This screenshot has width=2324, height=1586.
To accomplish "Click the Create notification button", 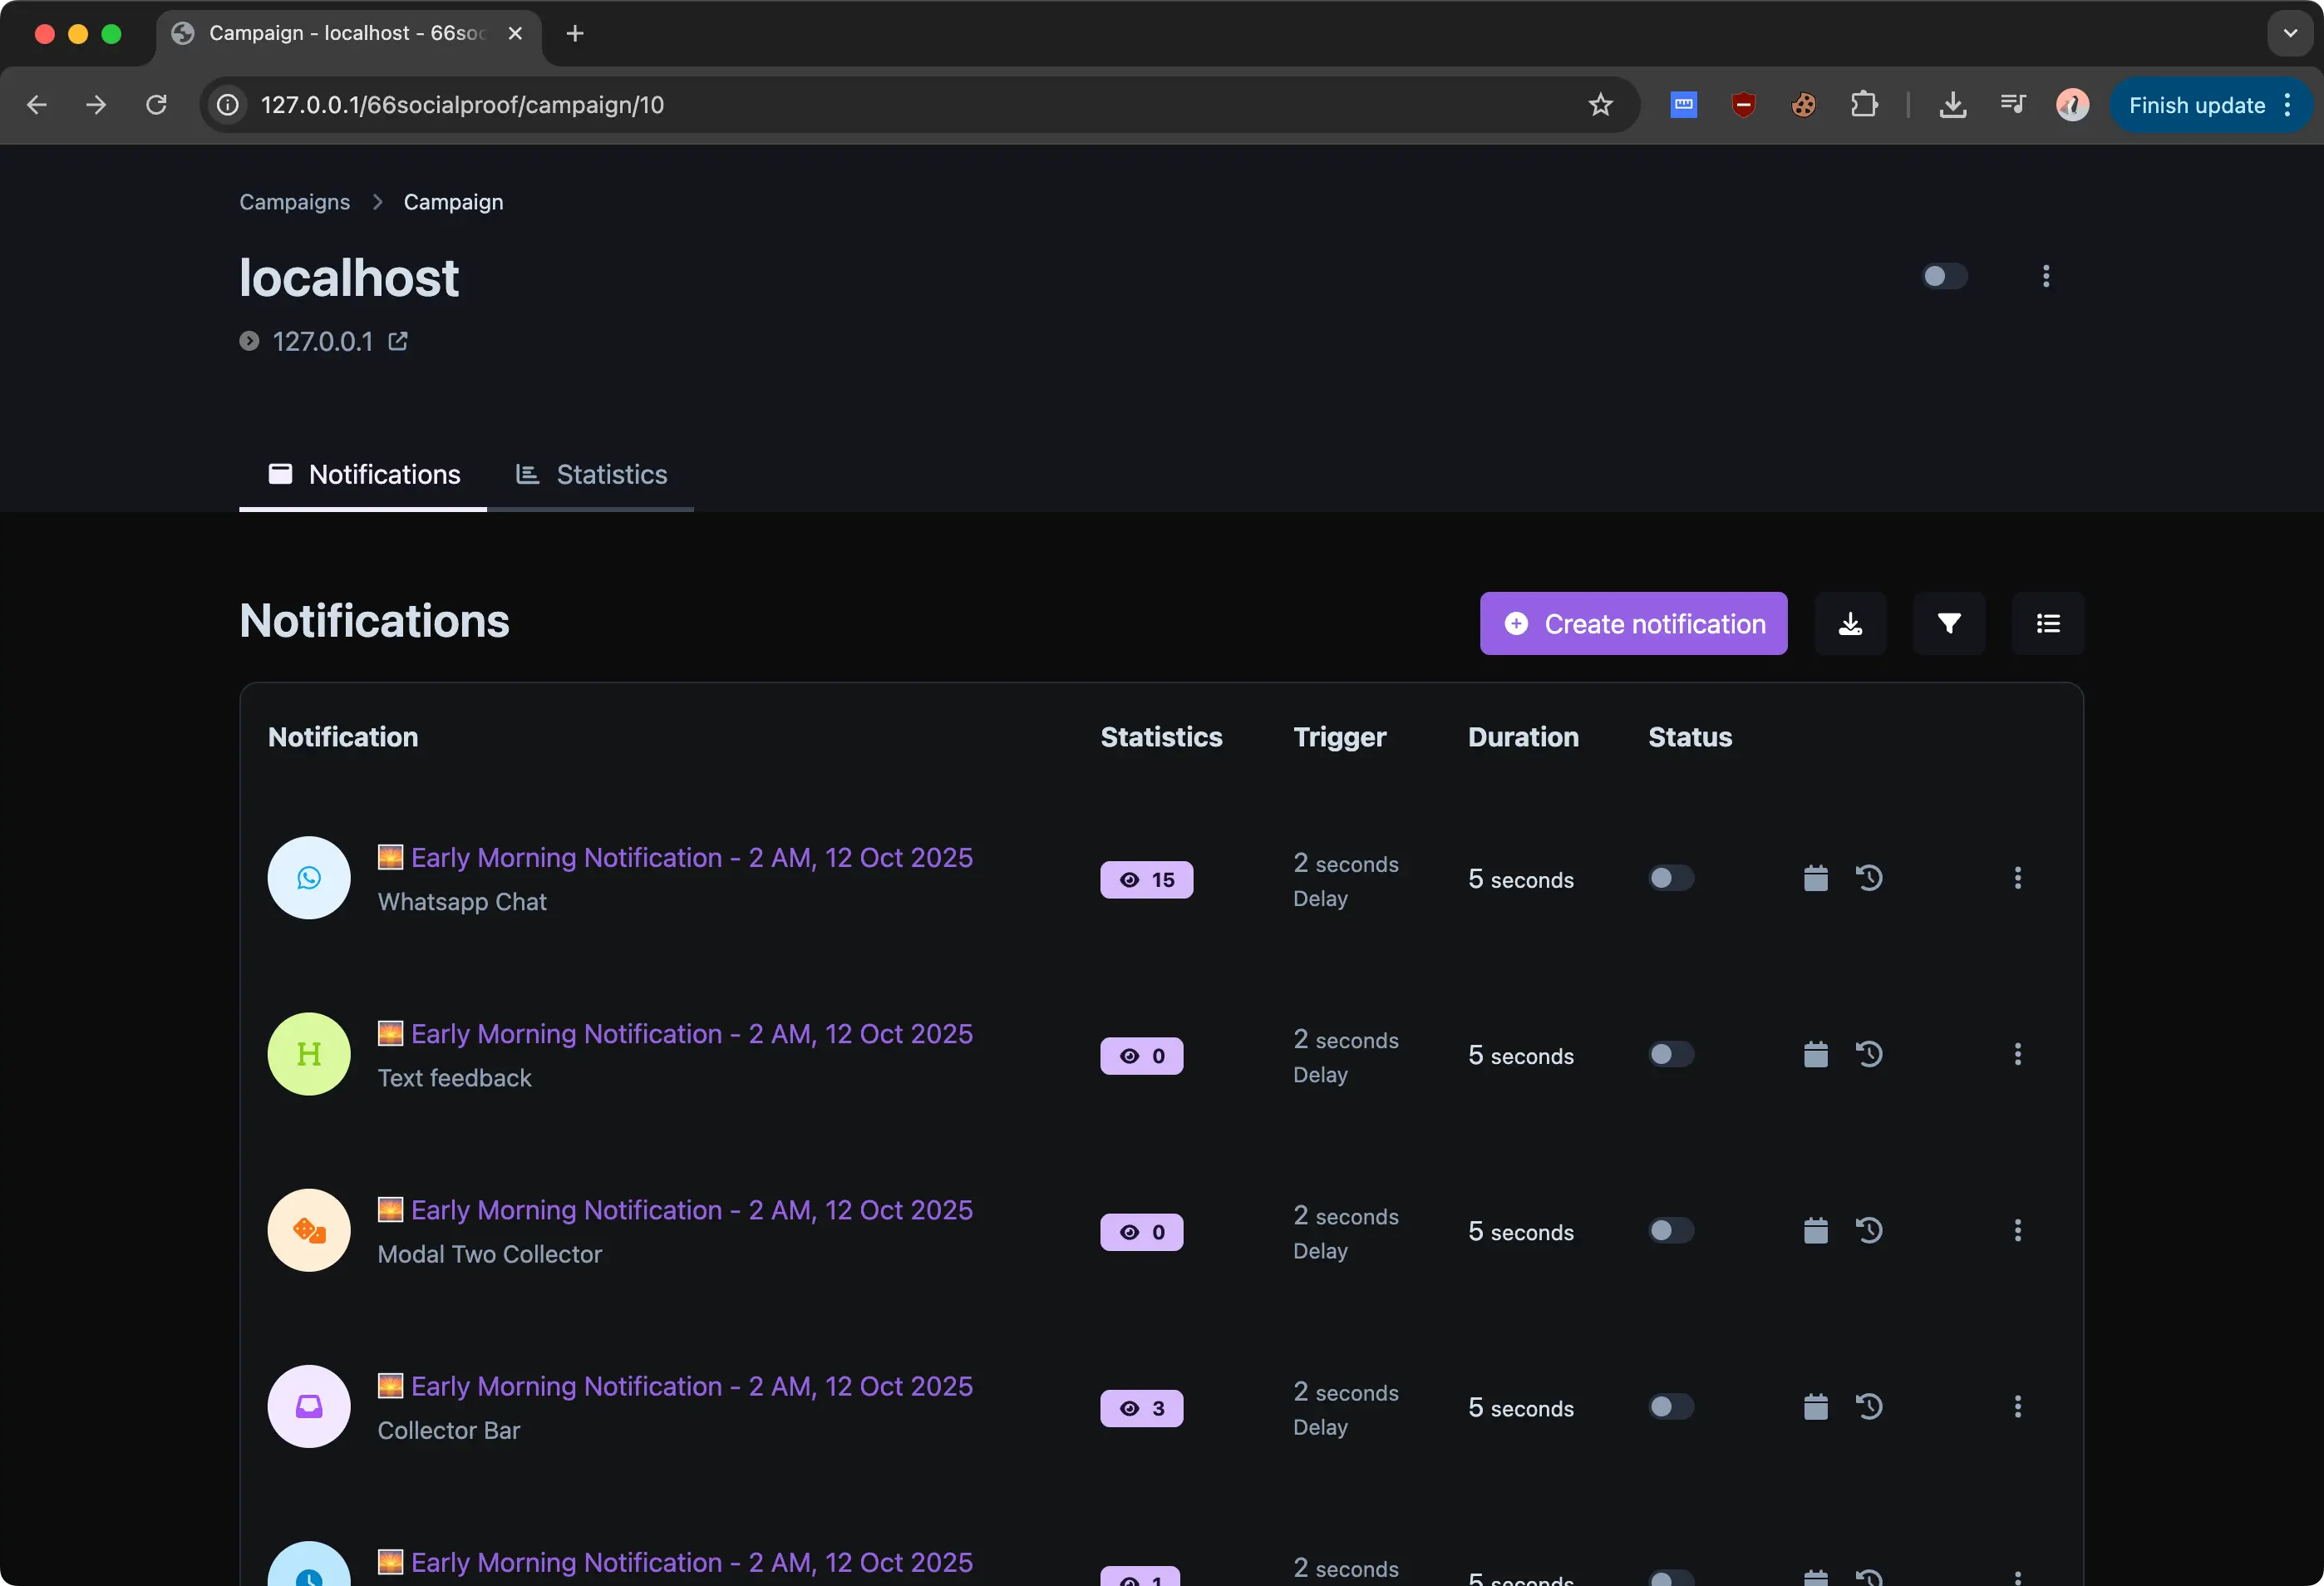I will click(x=1633, y=624).
